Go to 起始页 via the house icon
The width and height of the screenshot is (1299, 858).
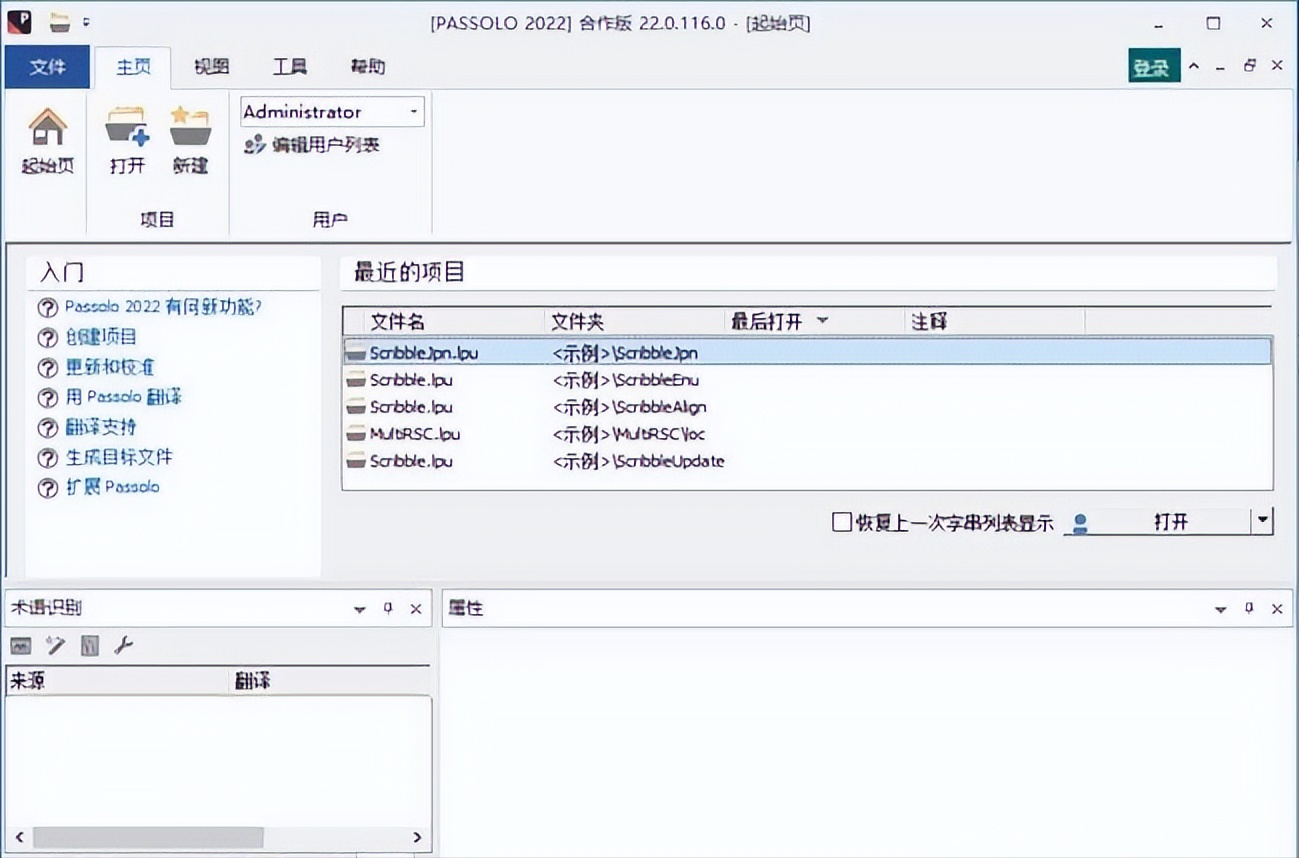(x=47, y=129)
